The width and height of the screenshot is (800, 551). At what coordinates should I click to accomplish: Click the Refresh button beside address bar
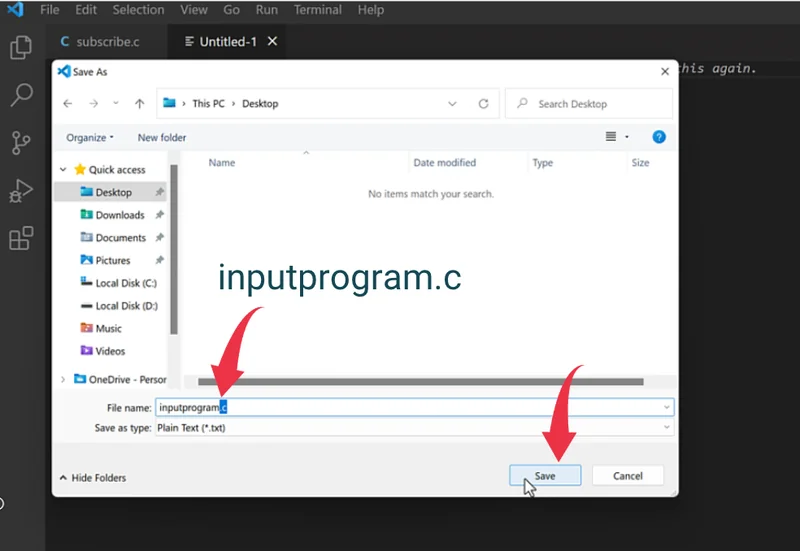[483, 103]
